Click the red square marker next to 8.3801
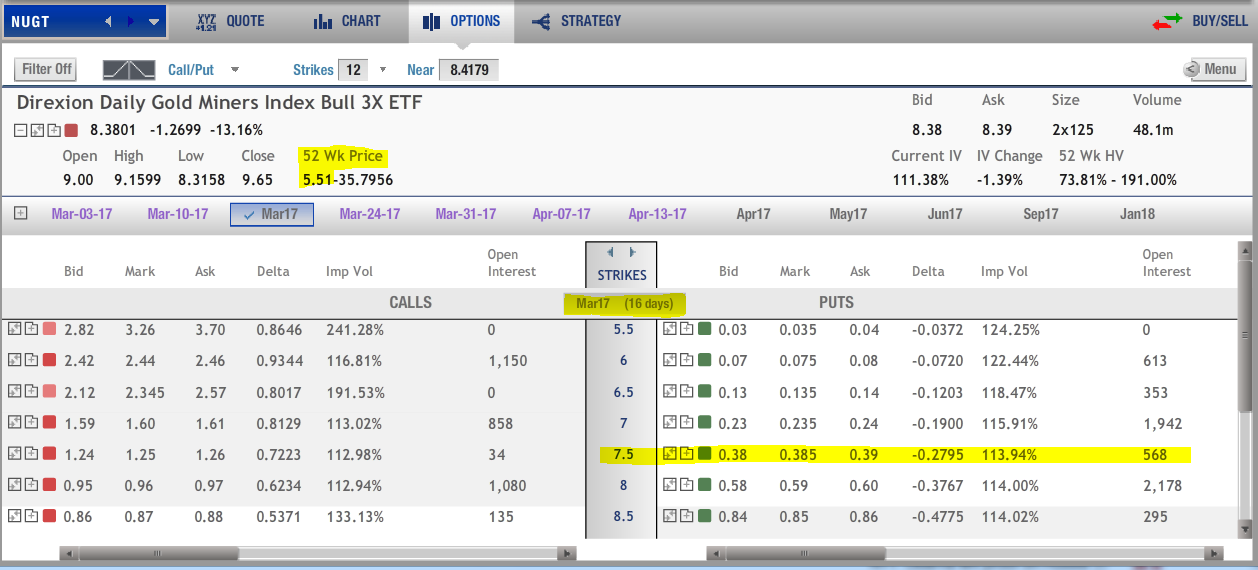Image resolution: width=1258 pixels, height=570 pixels. point(71,130)
